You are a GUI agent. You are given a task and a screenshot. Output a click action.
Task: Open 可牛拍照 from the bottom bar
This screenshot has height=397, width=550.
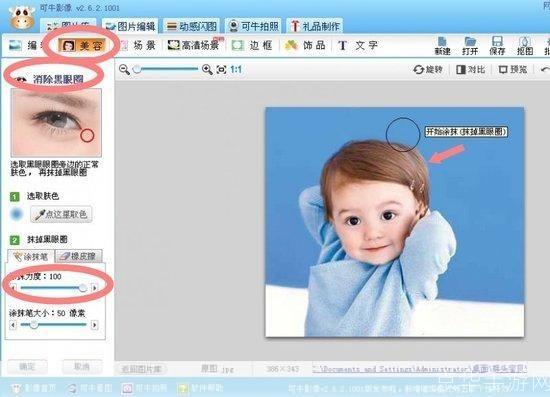point(145,388)
